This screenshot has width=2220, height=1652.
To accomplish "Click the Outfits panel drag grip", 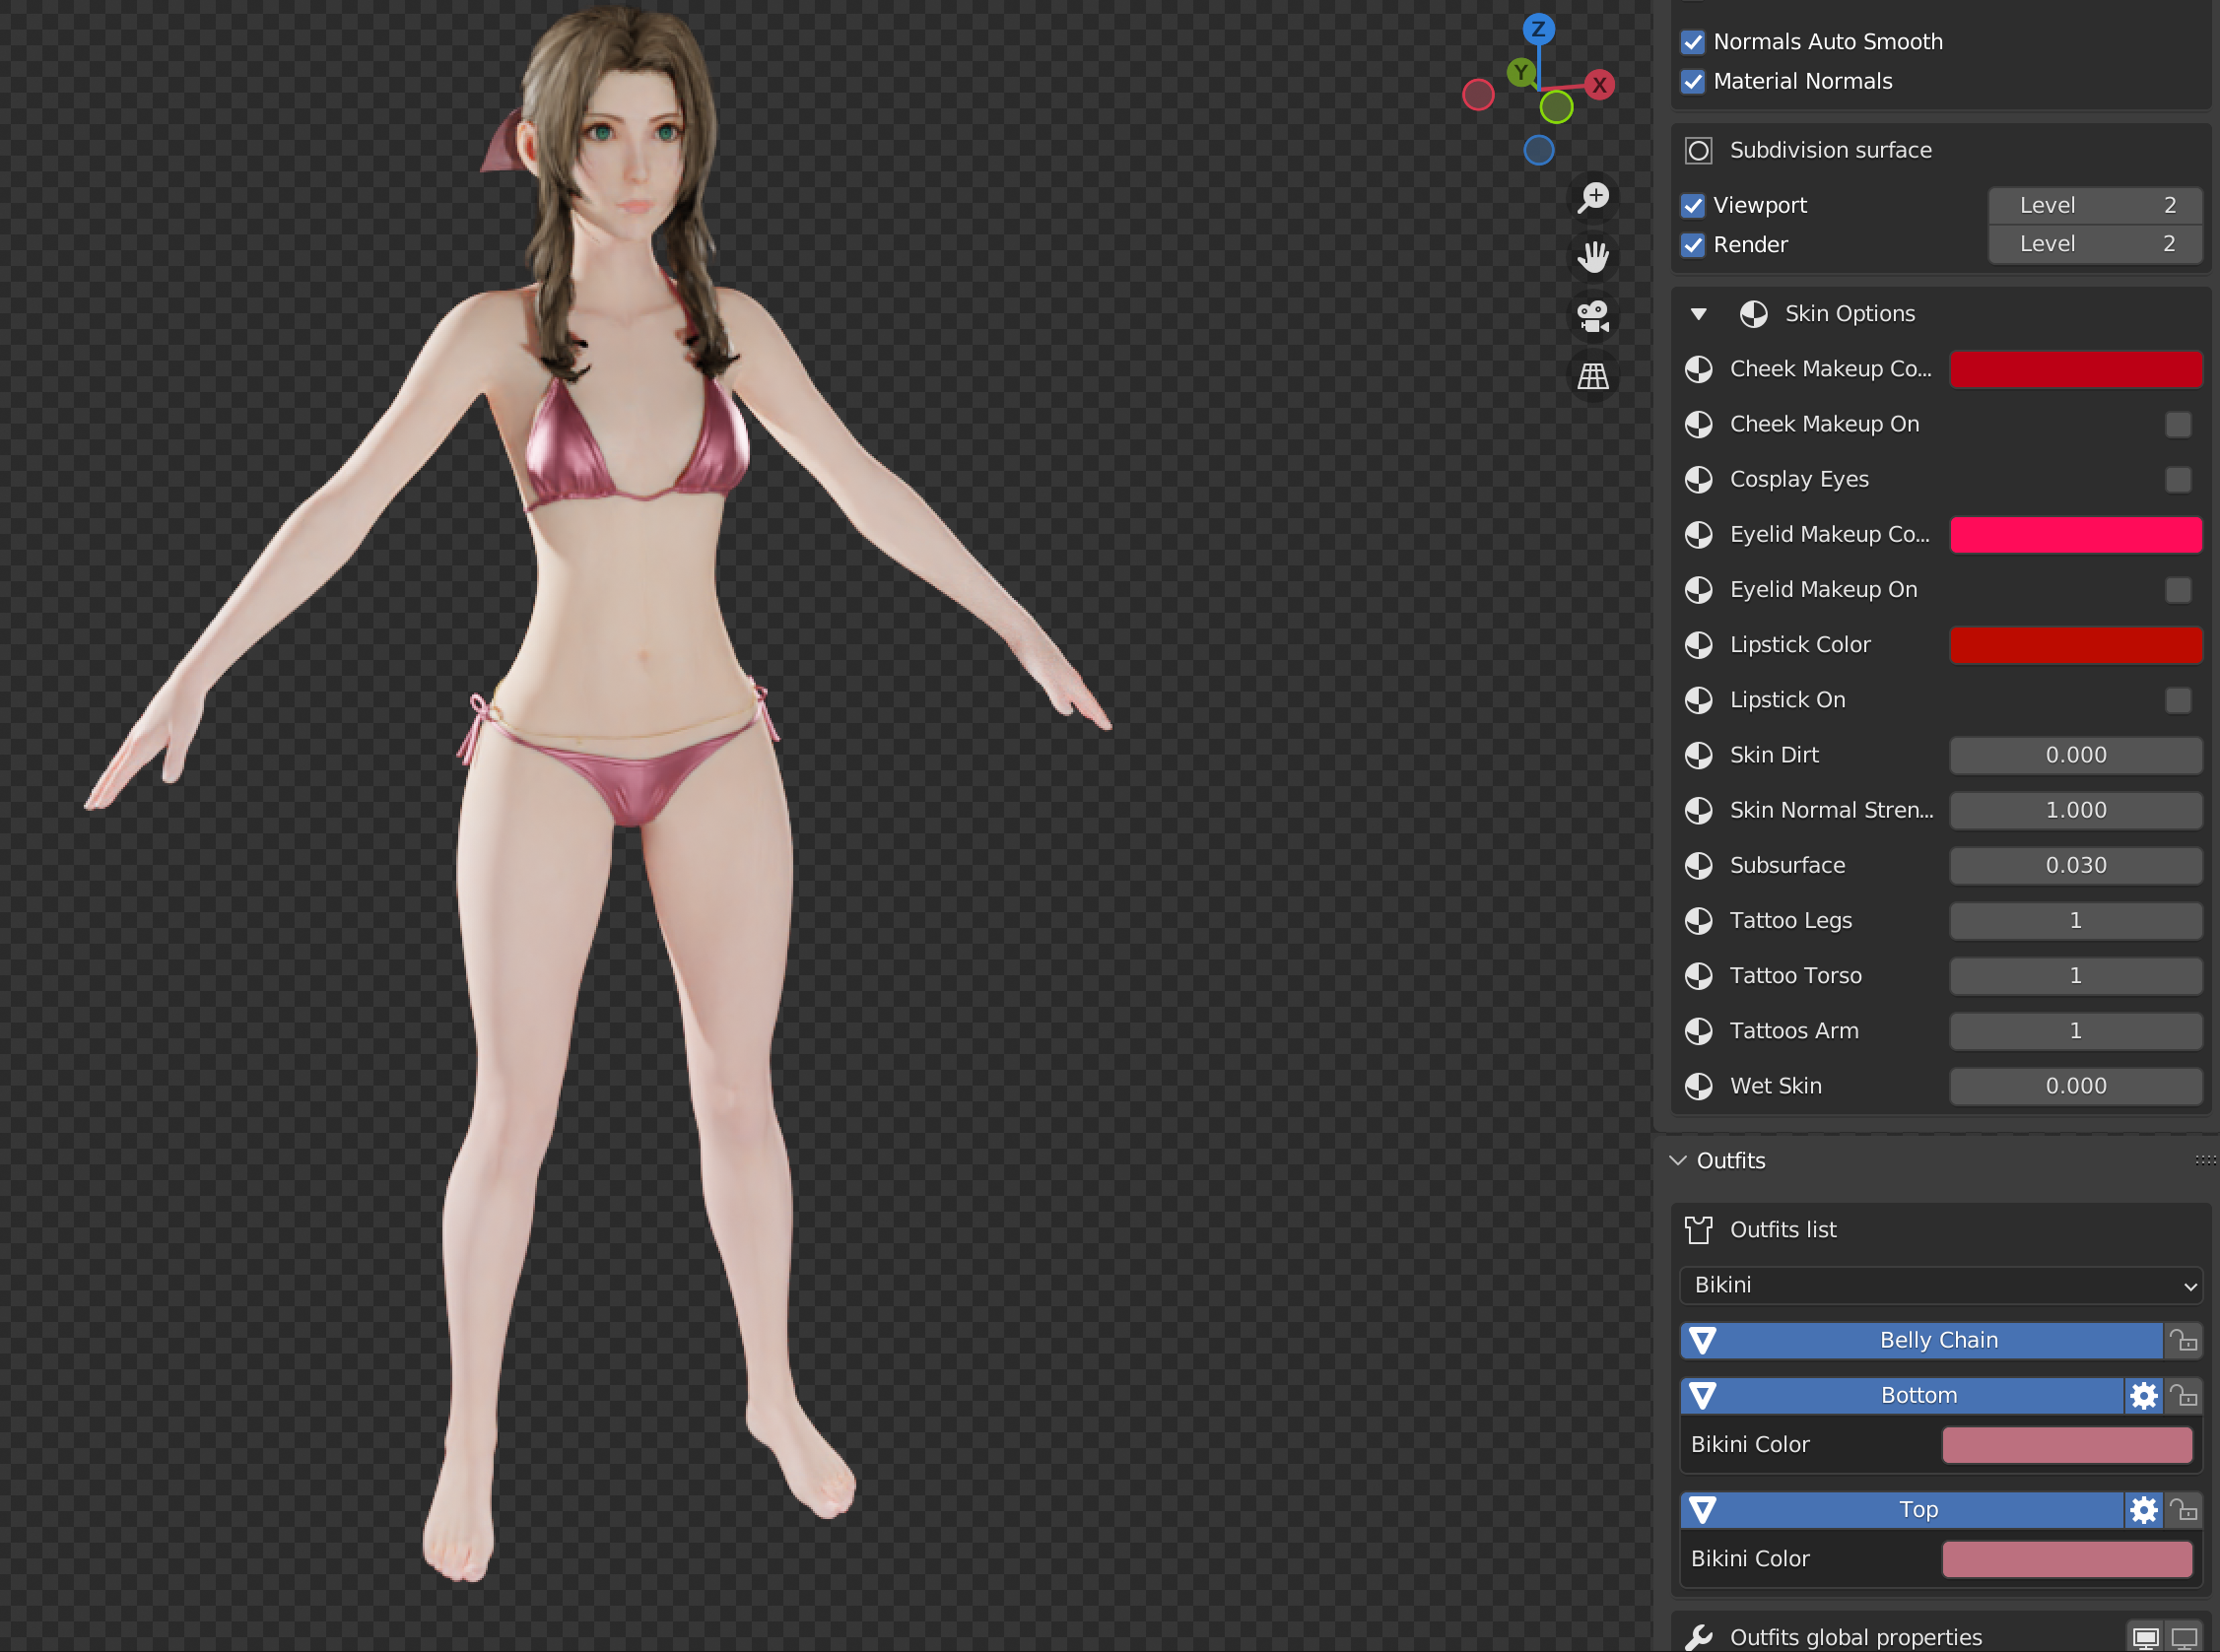I will coord(2205,1160).
